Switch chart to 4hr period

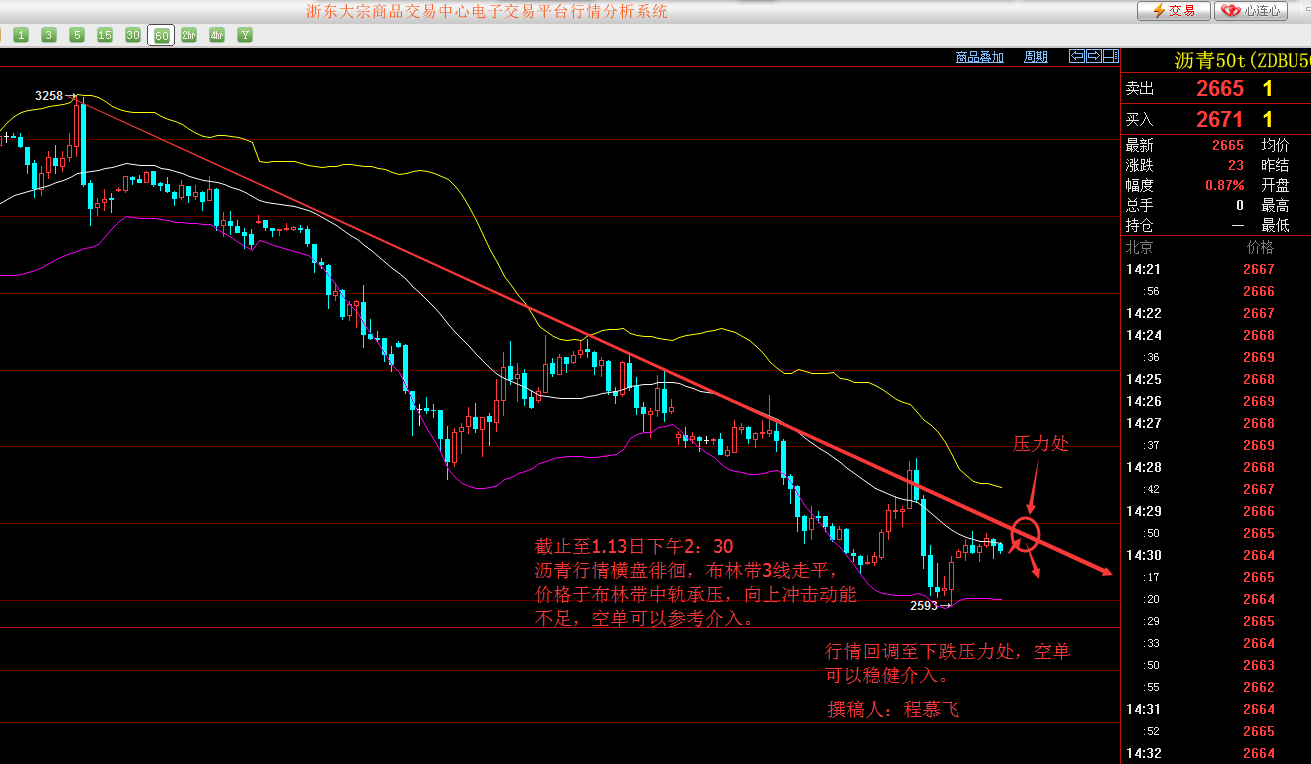click(x=217, y=35)
